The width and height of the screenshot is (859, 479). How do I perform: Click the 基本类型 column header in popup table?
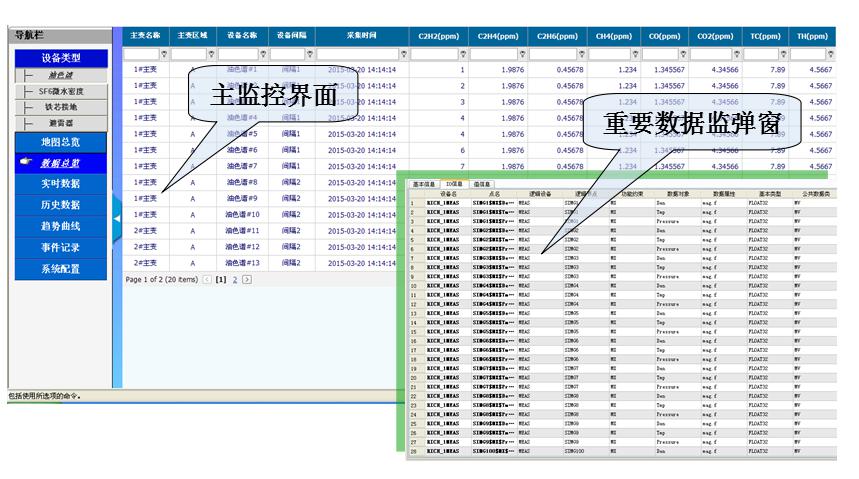click(x=770, y=194)
